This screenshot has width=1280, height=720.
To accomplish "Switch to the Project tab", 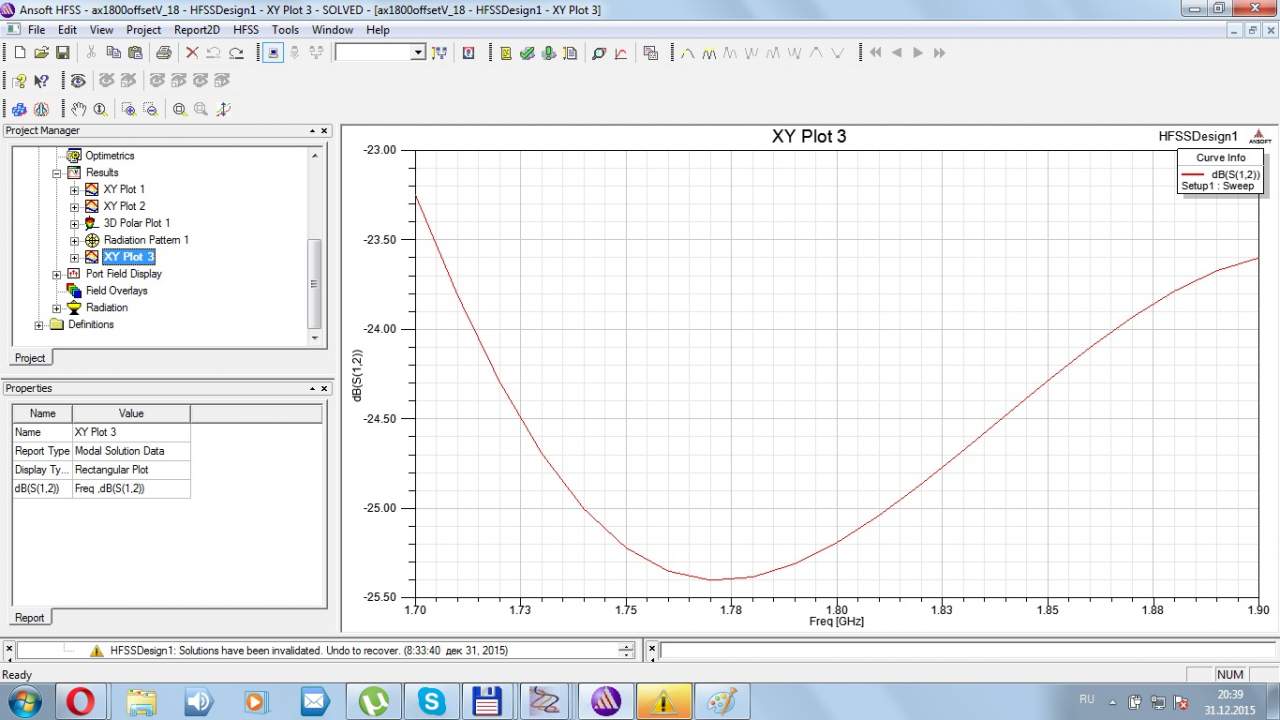I will pyautogui.click(x=29, y=358).
